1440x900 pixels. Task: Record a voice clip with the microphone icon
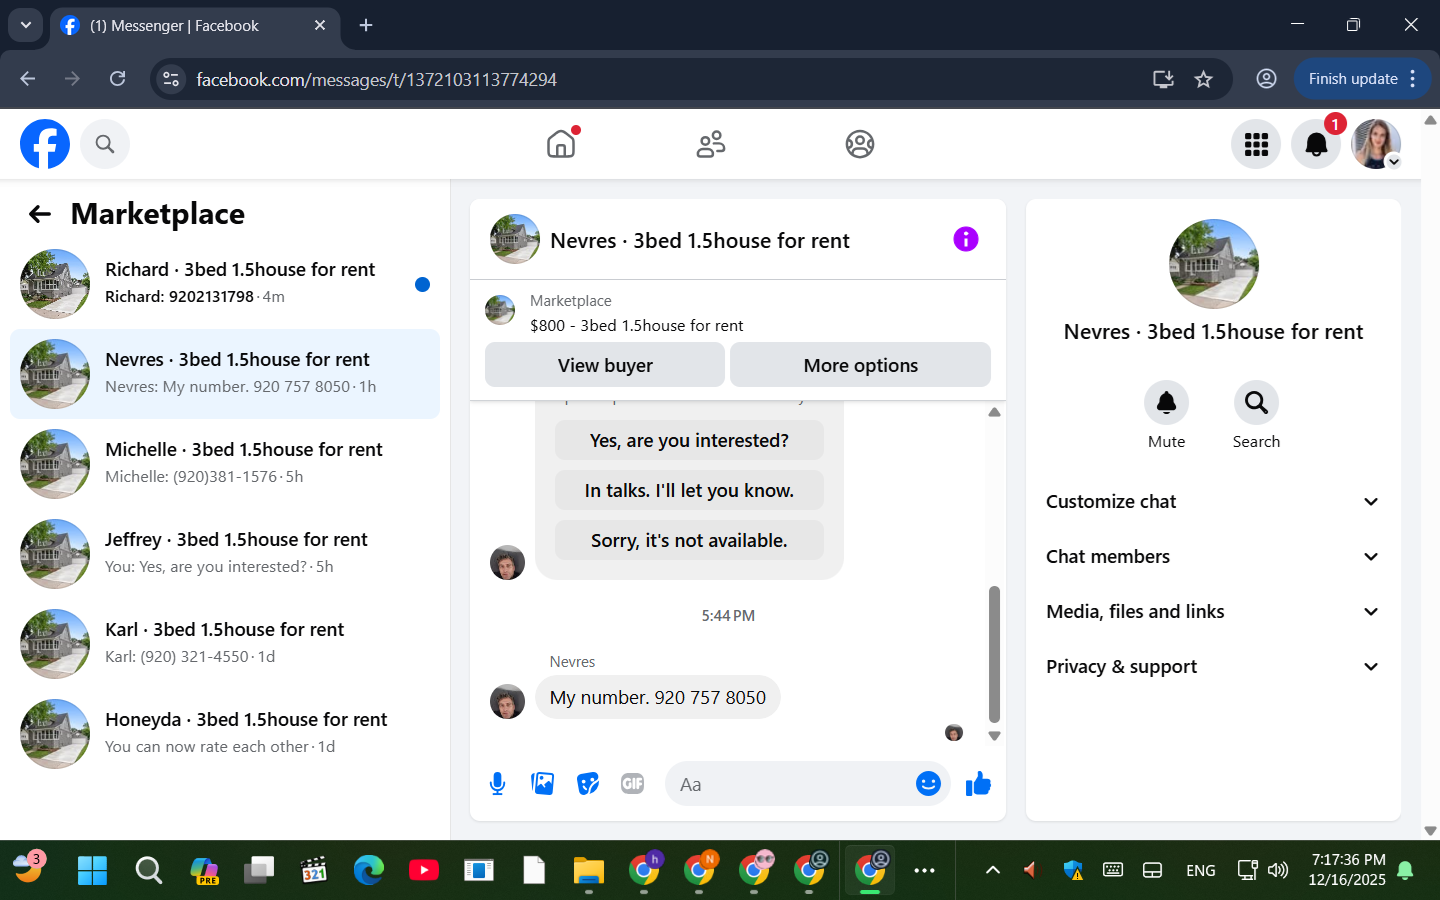click(497, 784)
